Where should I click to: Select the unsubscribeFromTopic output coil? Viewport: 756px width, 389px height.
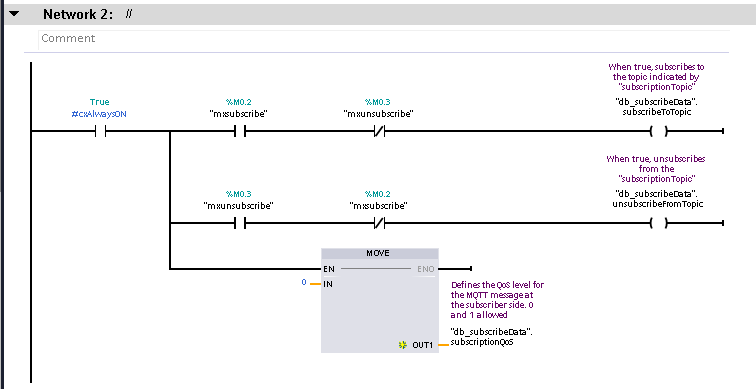pyautogui.click(x=659, y=223)
